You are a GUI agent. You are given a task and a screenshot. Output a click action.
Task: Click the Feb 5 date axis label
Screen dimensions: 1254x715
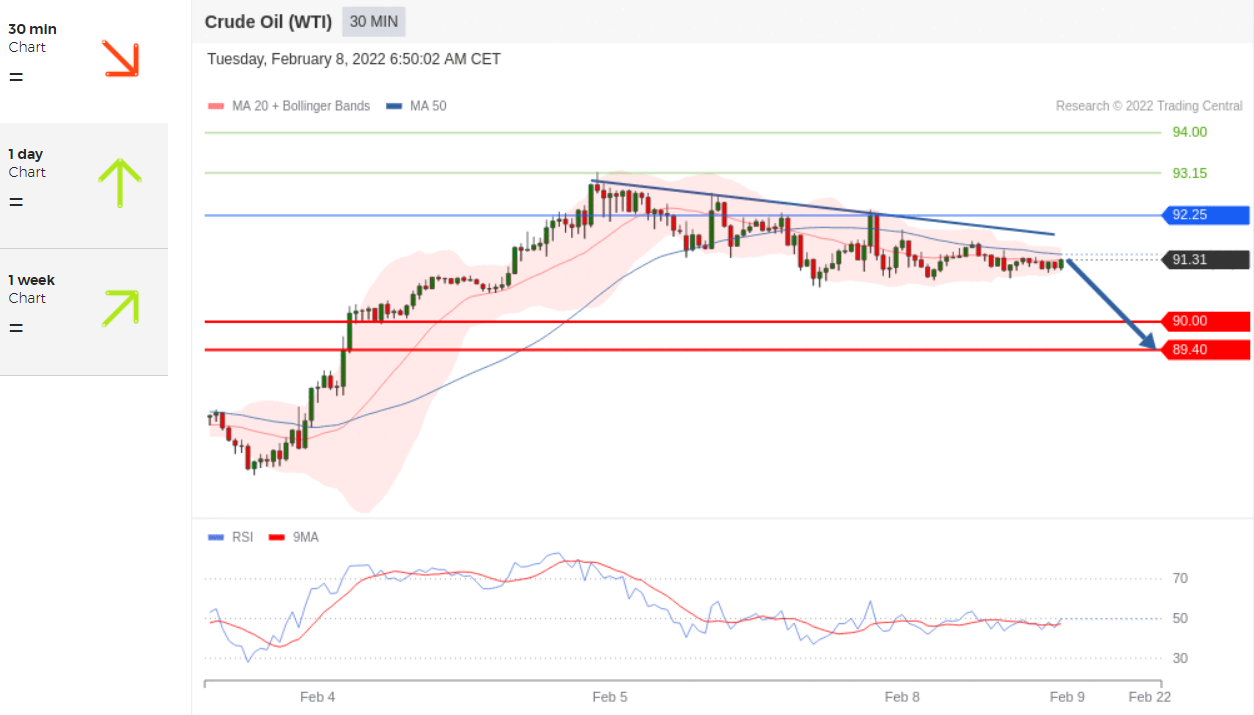(610, 697)
